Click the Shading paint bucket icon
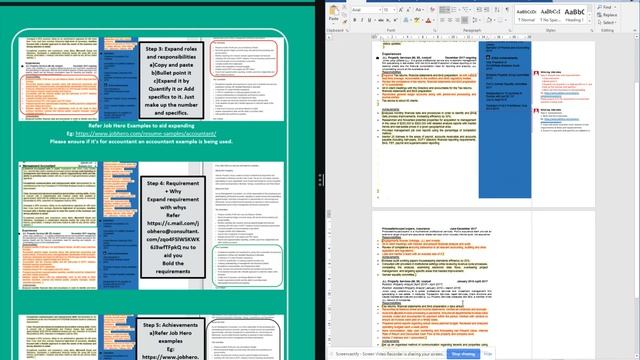The image size is (640, 360). [489, 20]
